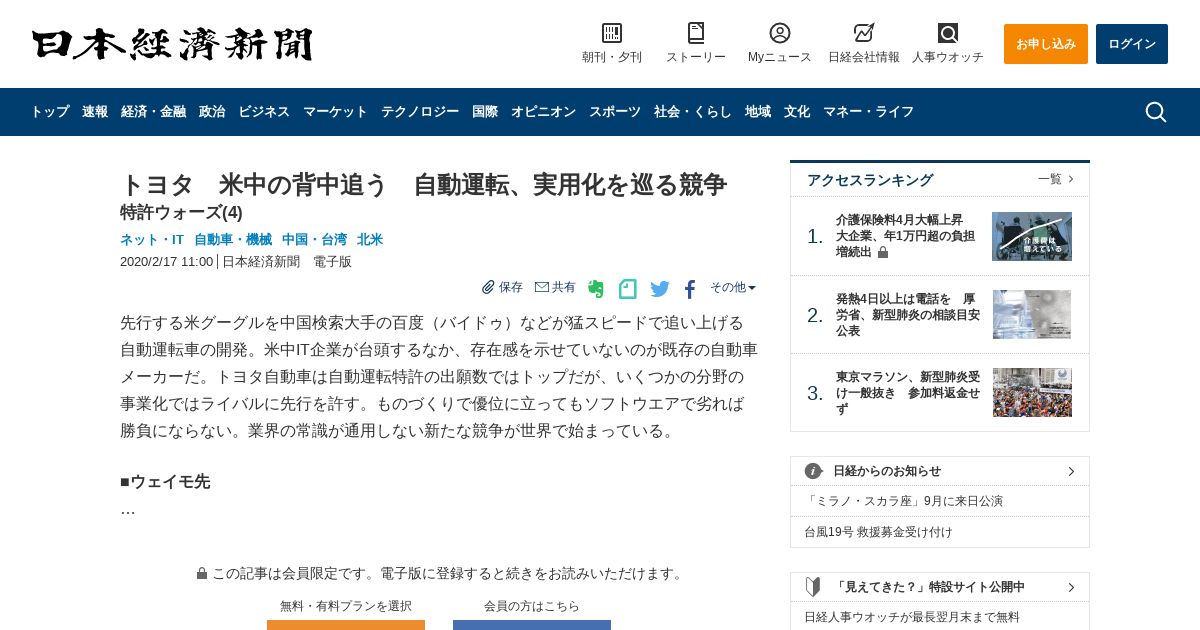Open ranking article 介護保険料4月大幅上昇
This screenshot has width=1200, height=630.
click(905, 236)
